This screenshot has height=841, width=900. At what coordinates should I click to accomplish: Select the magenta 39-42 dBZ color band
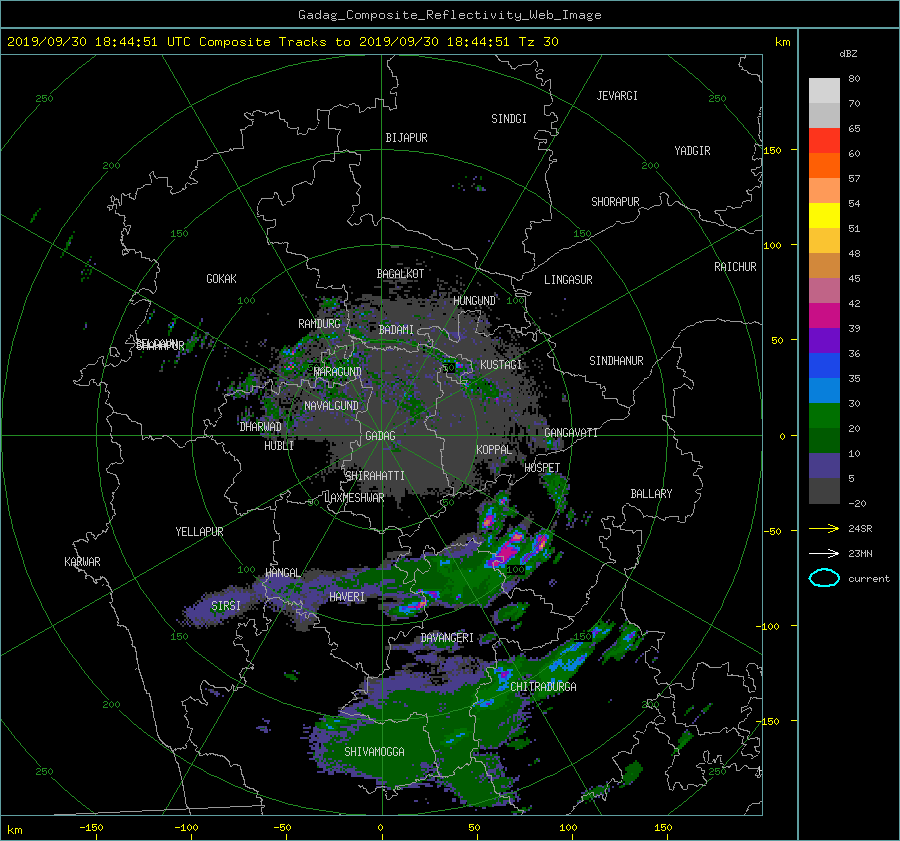click(824, 315)
